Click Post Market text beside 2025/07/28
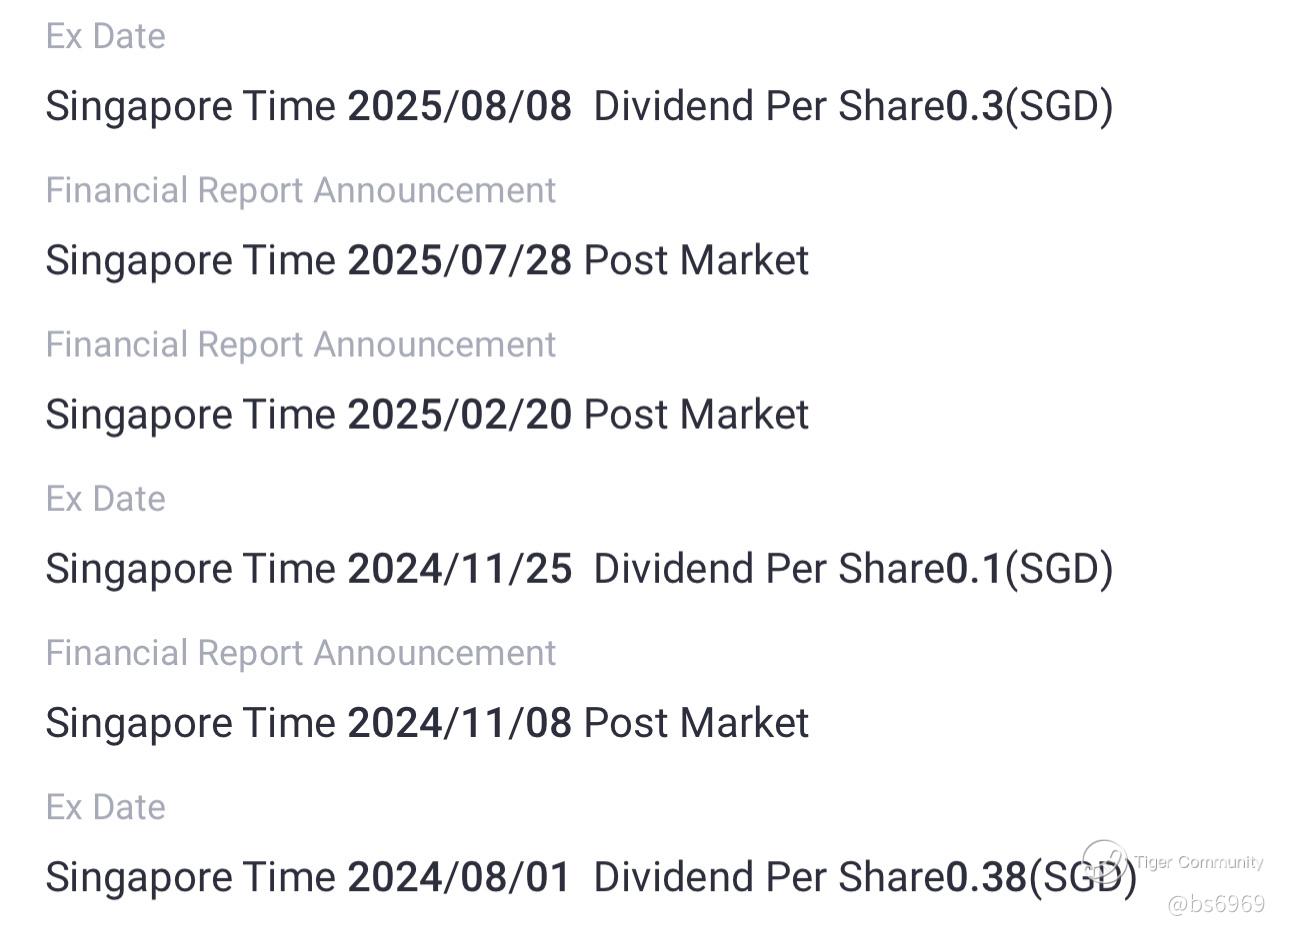This screenshot has width=1290, height=933. (x=696, y=260)
